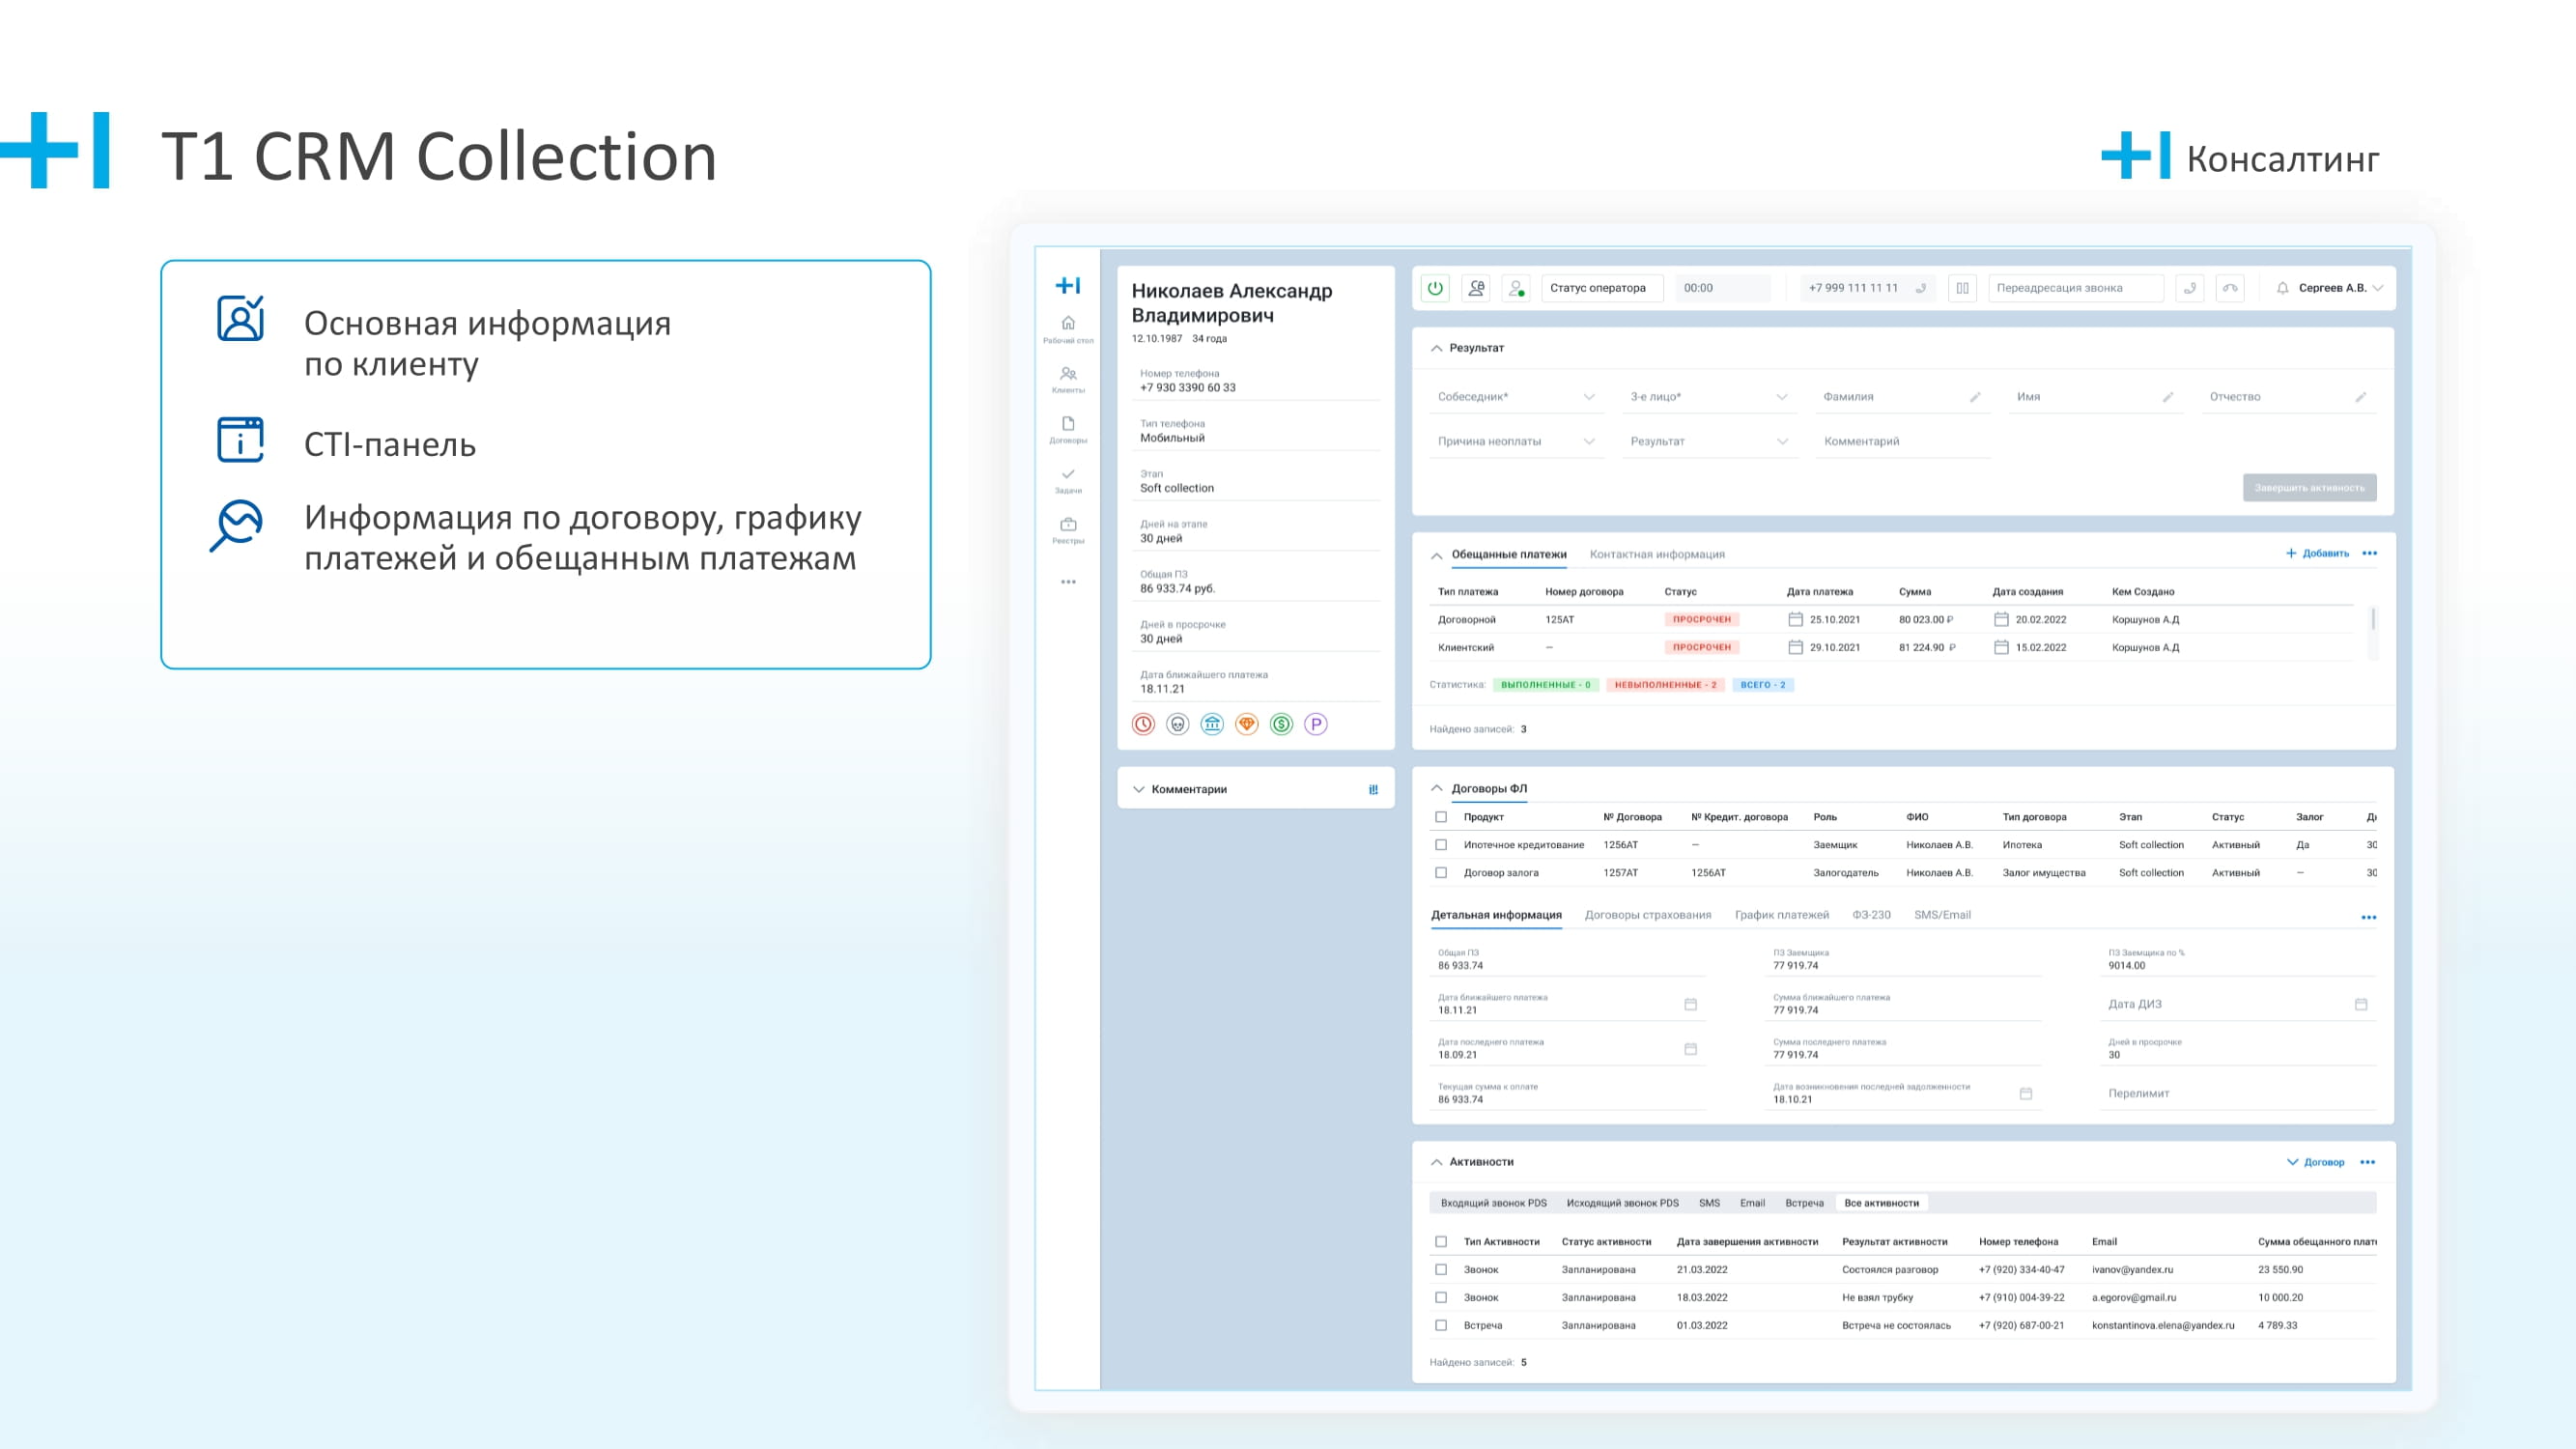The width and height of the screenshot is (2576, 1449).
Task: Open the Клиенты sidebar icon
Action: pos(1068,373)
